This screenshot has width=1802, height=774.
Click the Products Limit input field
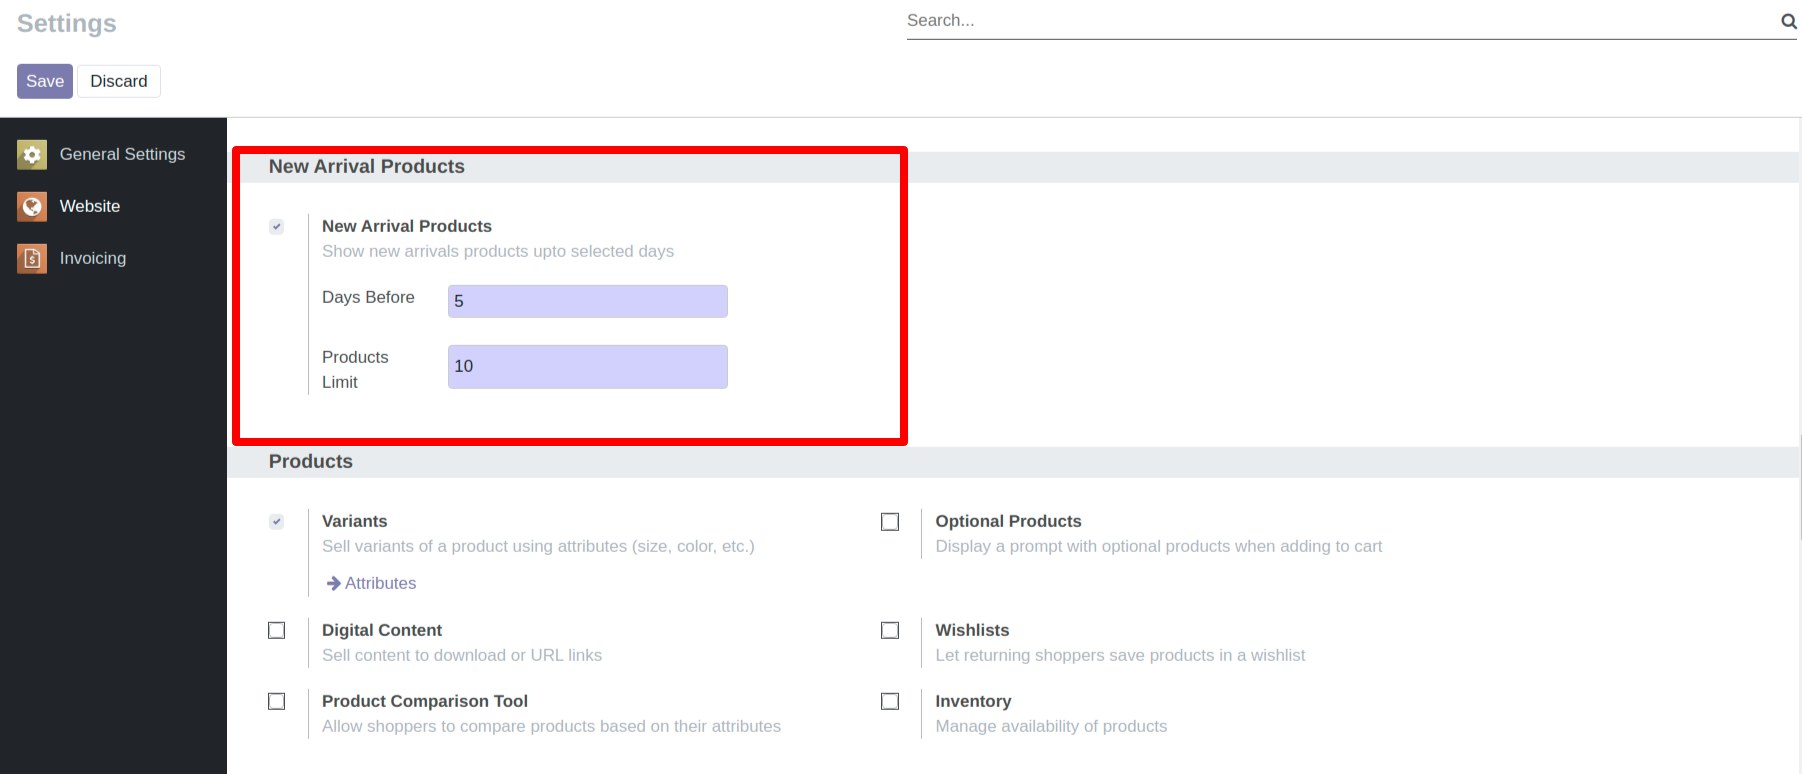click(587, 367)
